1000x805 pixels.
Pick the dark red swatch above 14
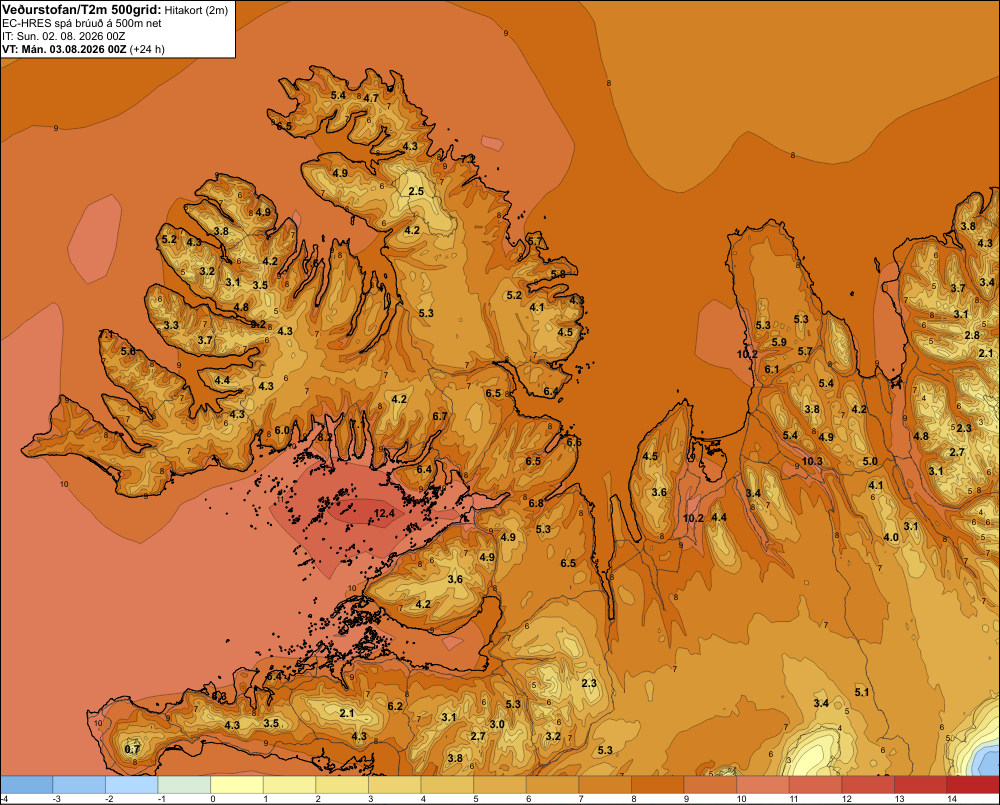973,785
